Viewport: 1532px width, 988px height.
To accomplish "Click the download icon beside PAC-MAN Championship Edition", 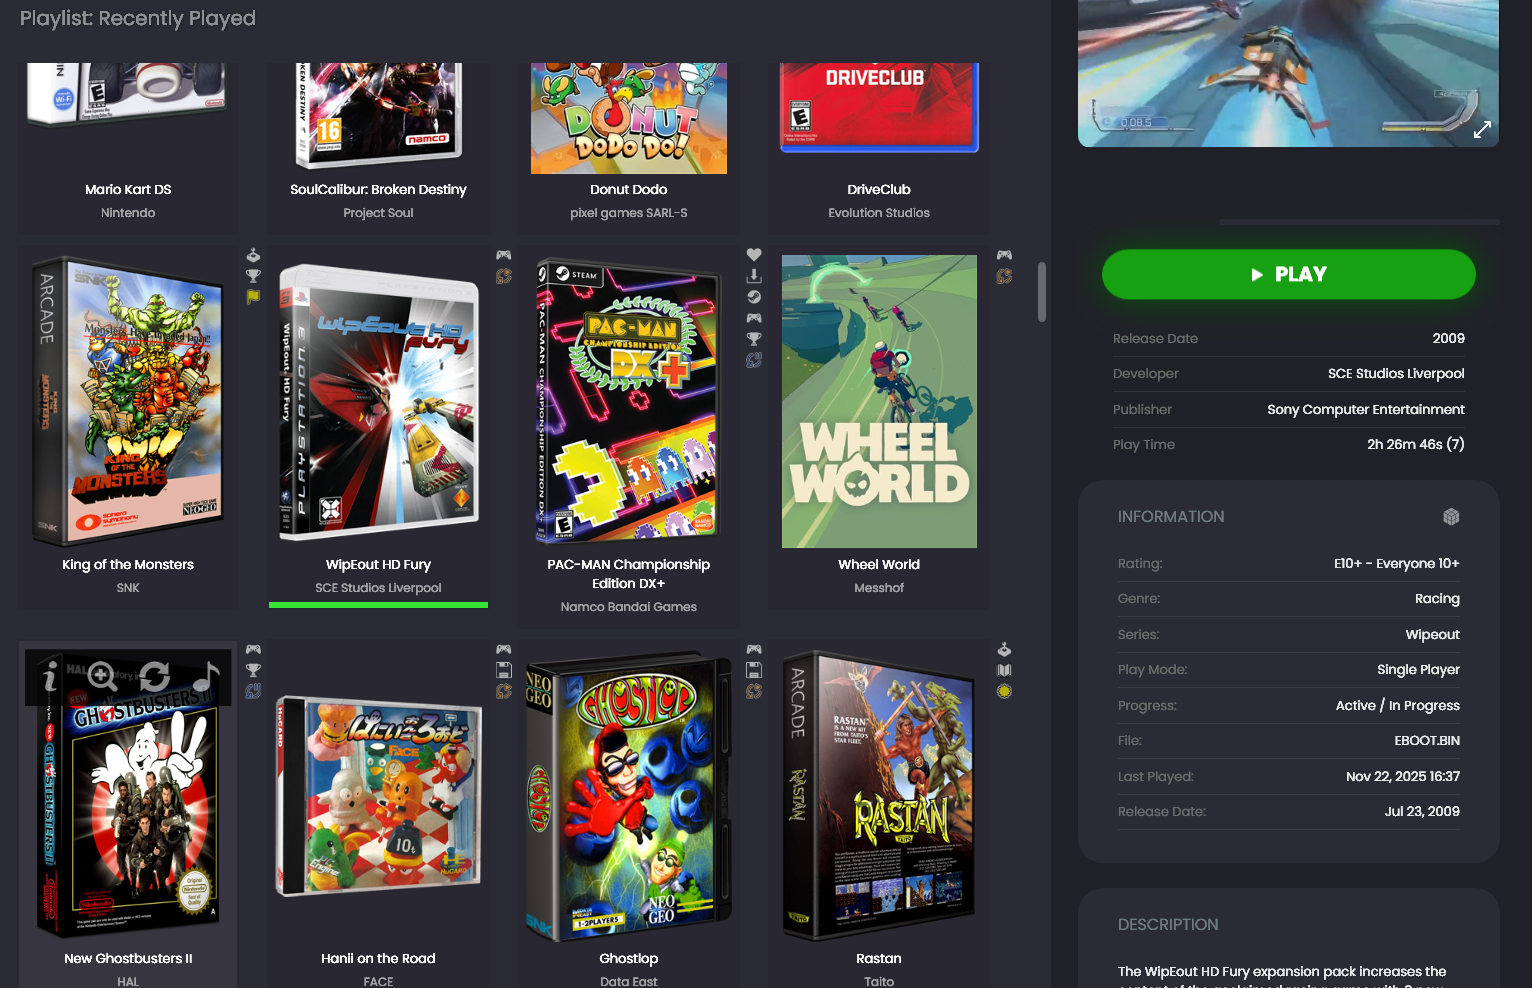I will coord(754,276).
